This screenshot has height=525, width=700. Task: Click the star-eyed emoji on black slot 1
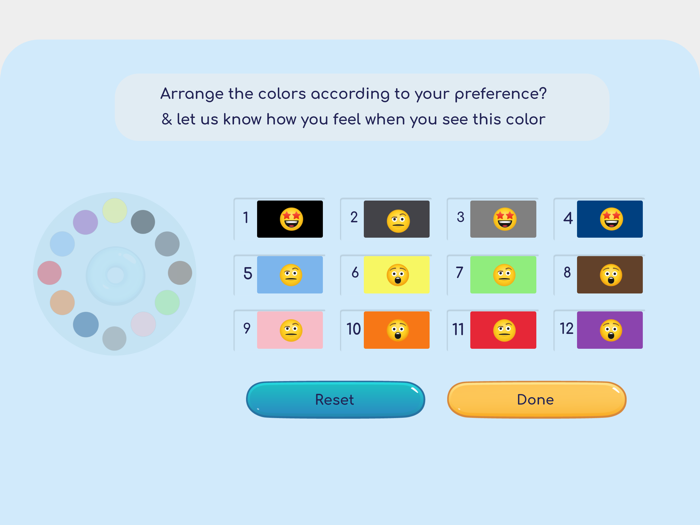point(291,219)
